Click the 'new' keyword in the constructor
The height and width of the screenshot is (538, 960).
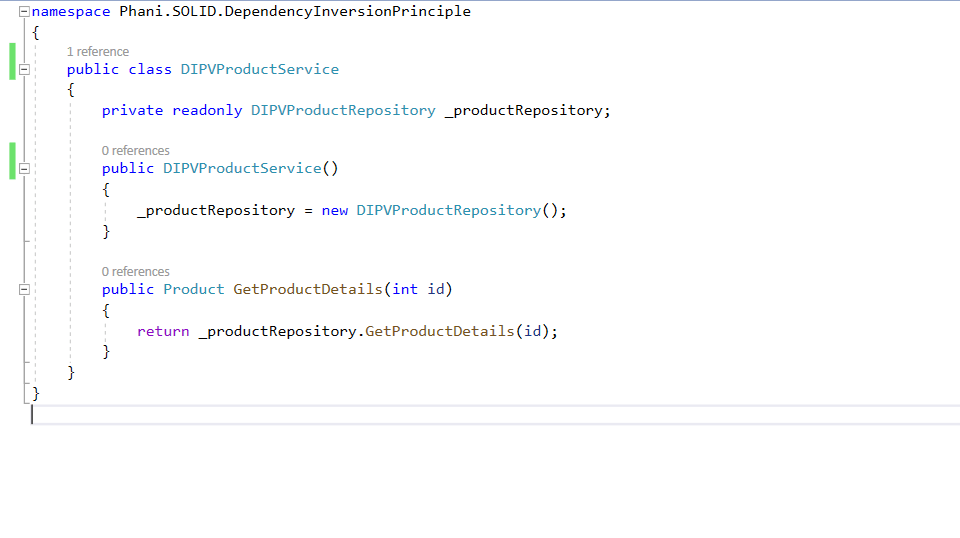tap(334, 211)
